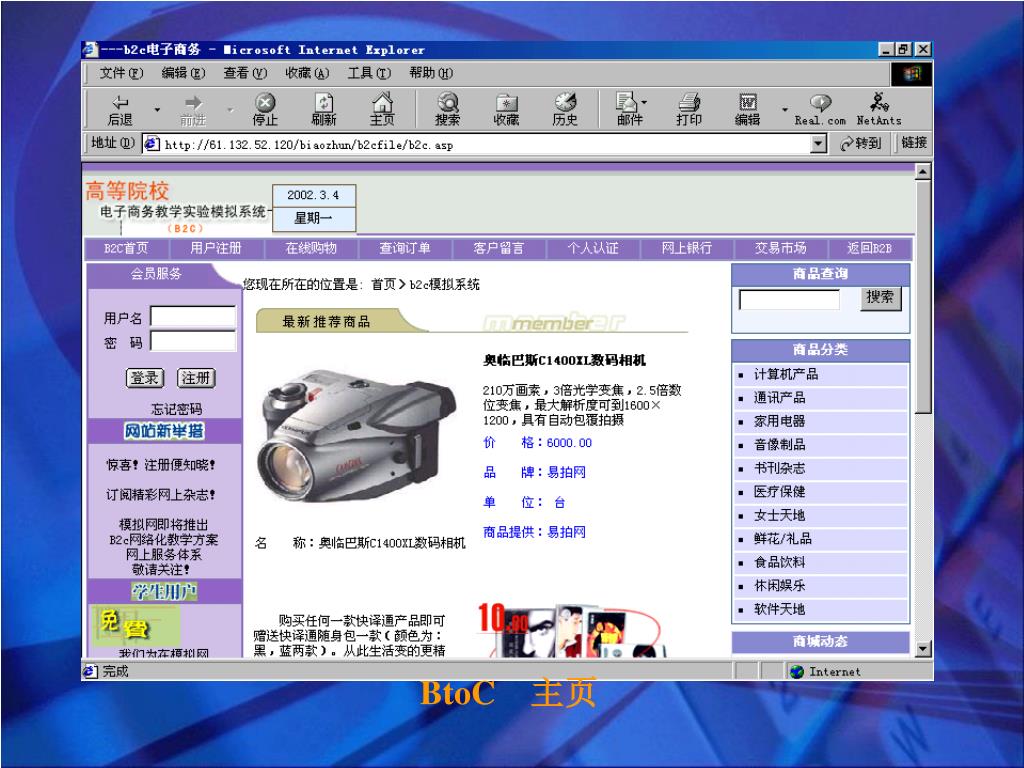Click the Back (后退) toolbar icon
The width and height of the screenshot is (1024, 768).
coord(120,110)
